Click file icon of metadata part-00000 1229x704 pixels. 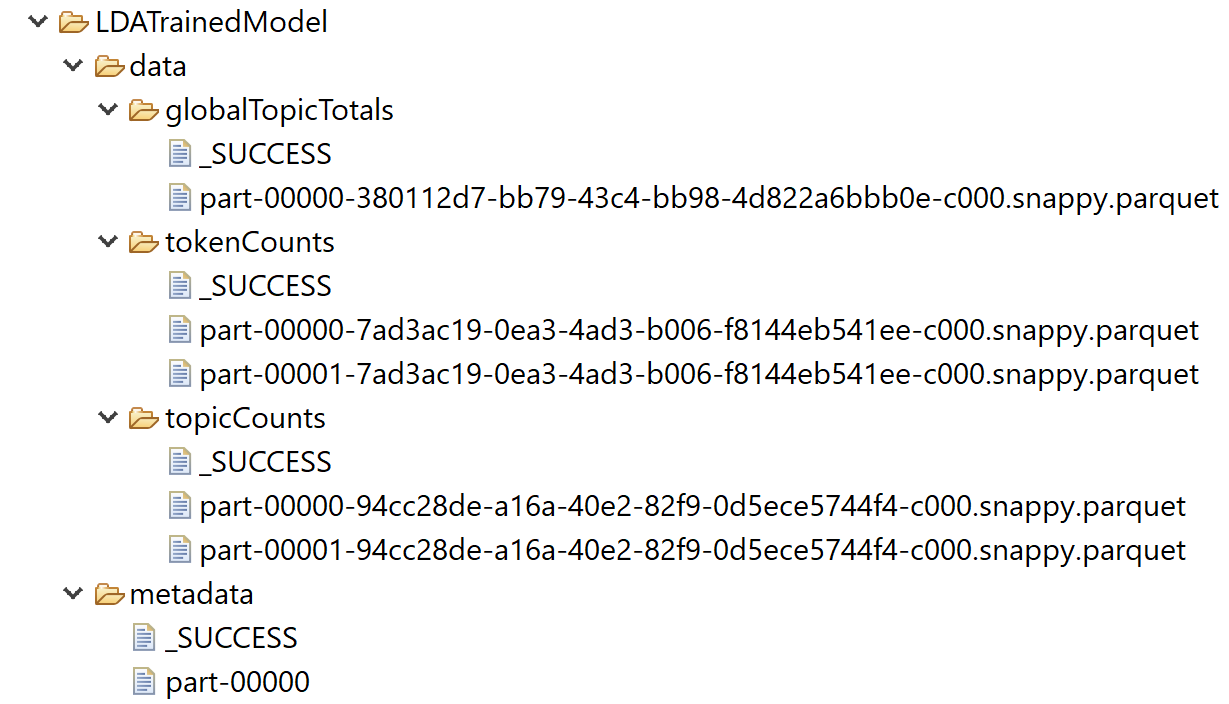(x=145, y=682)
